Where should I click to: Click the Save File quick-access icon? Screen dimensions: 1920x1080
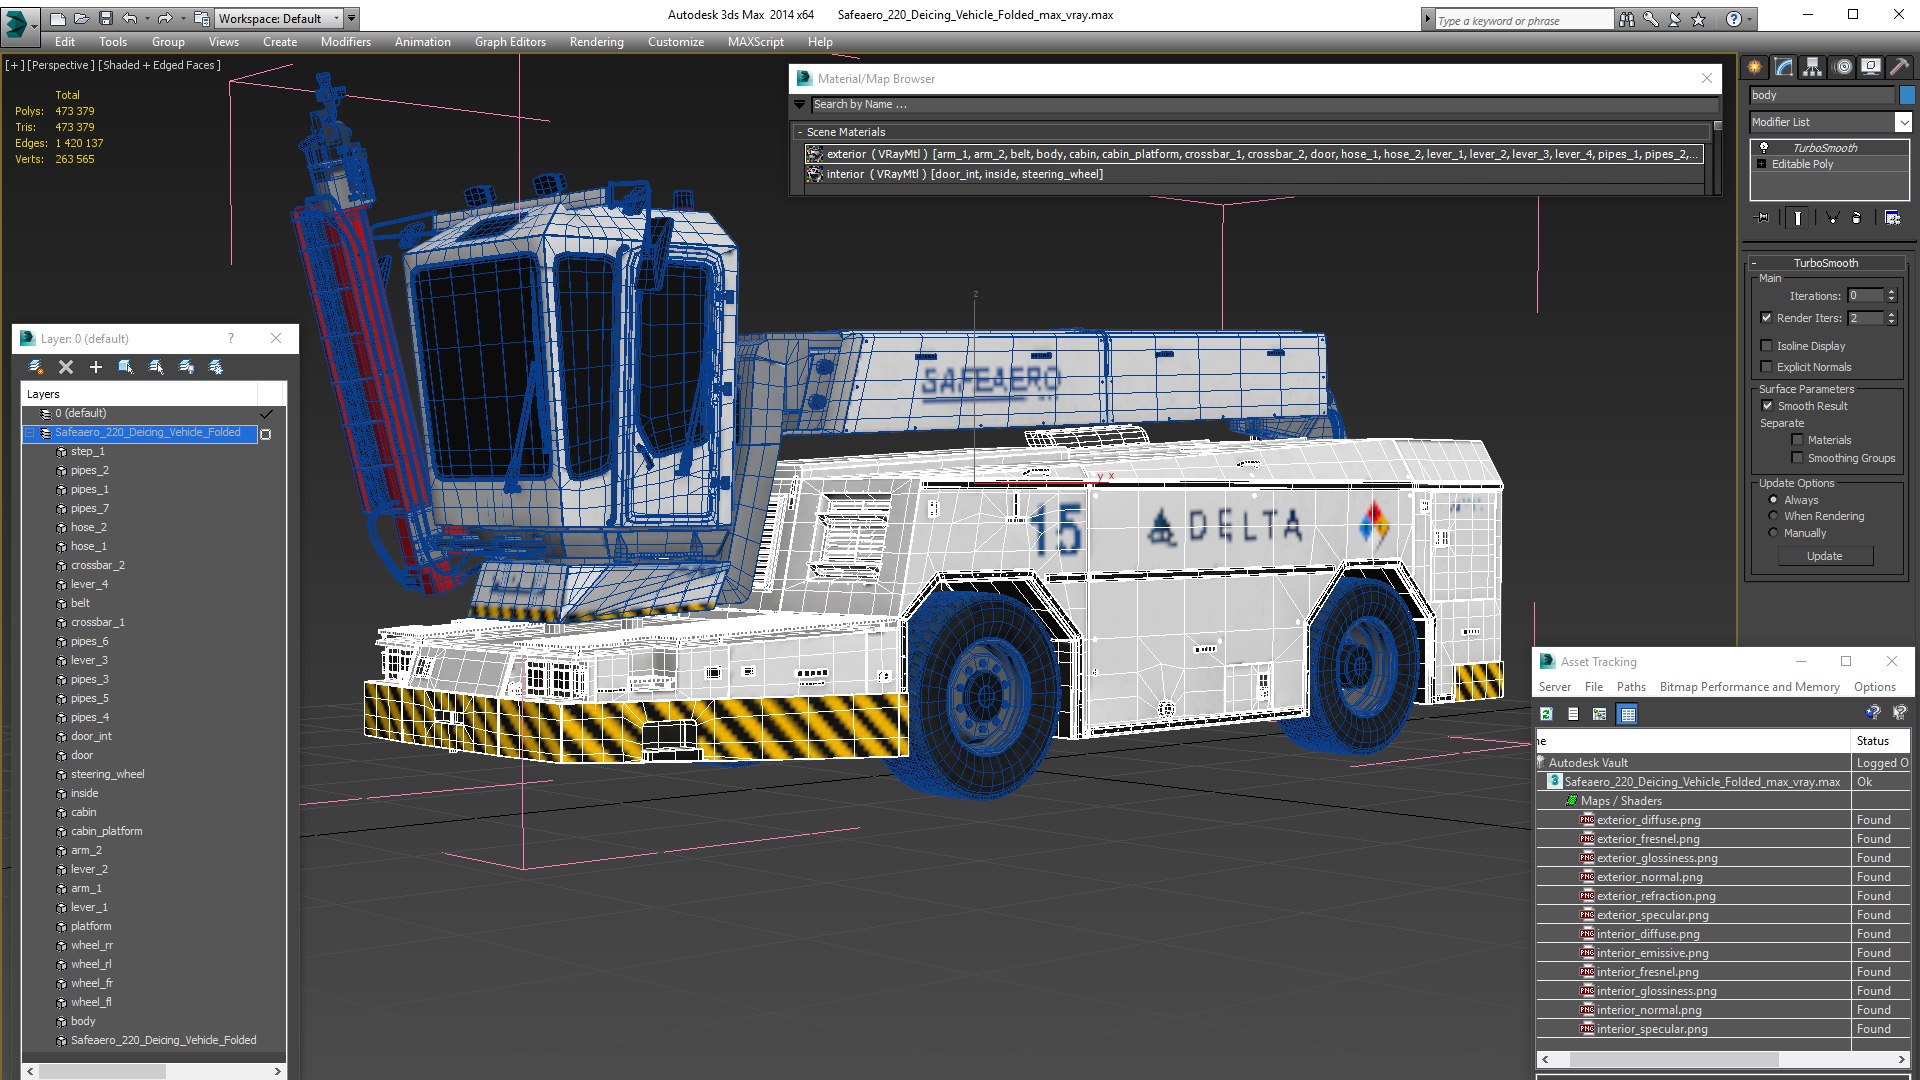(105, 18)
